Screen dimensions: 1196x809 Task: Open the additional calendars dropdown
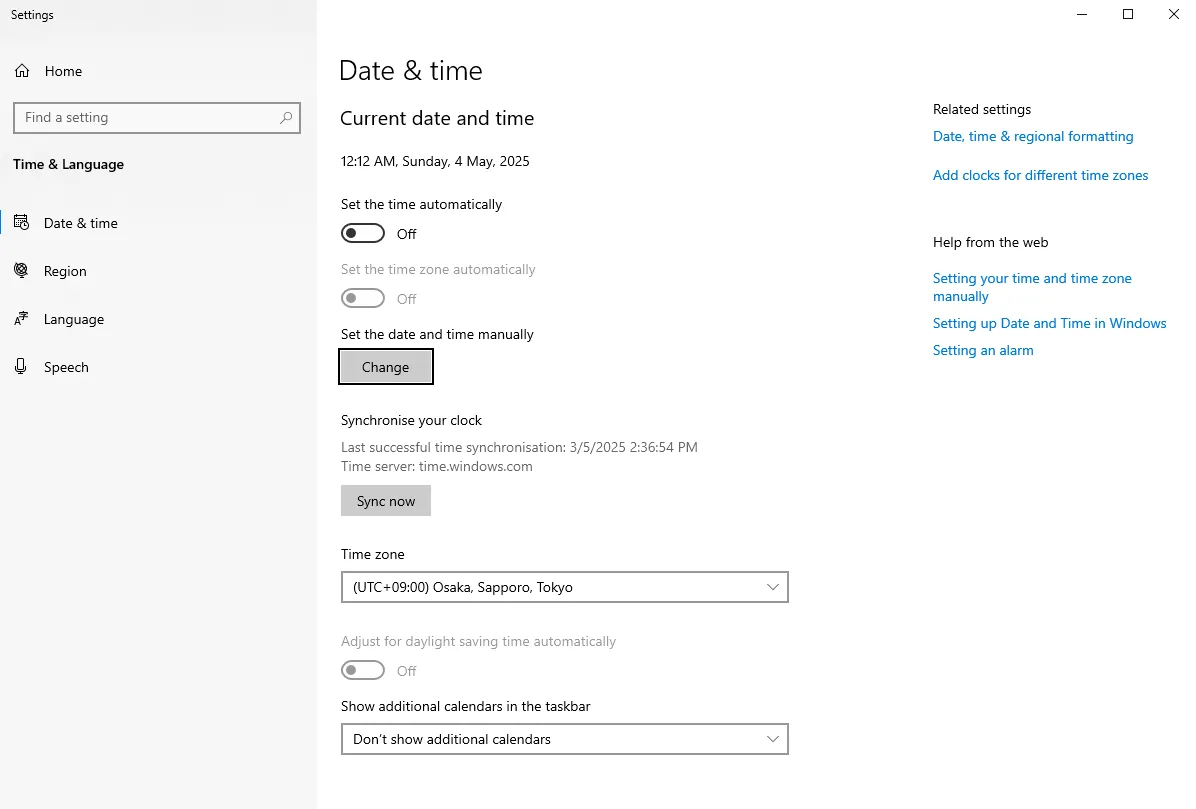564,739
